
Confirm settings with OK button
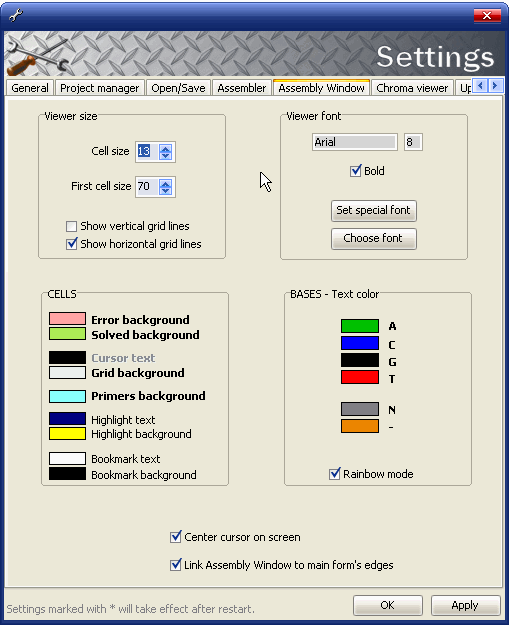[x=387, y=605]
